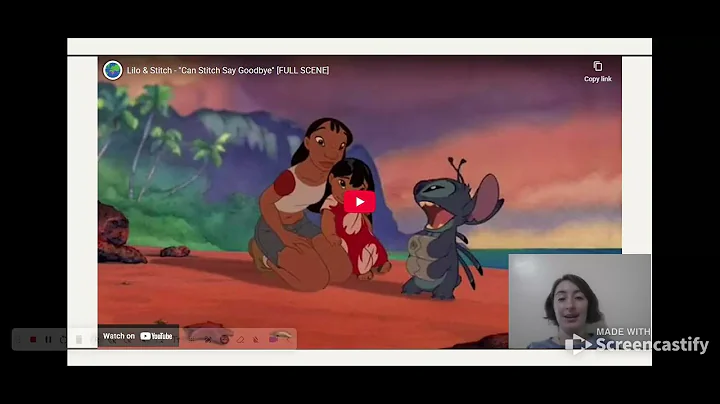This screenshot has width=720, height=404.
Task: Delete recording with trash icon
Action: [79, 340]
